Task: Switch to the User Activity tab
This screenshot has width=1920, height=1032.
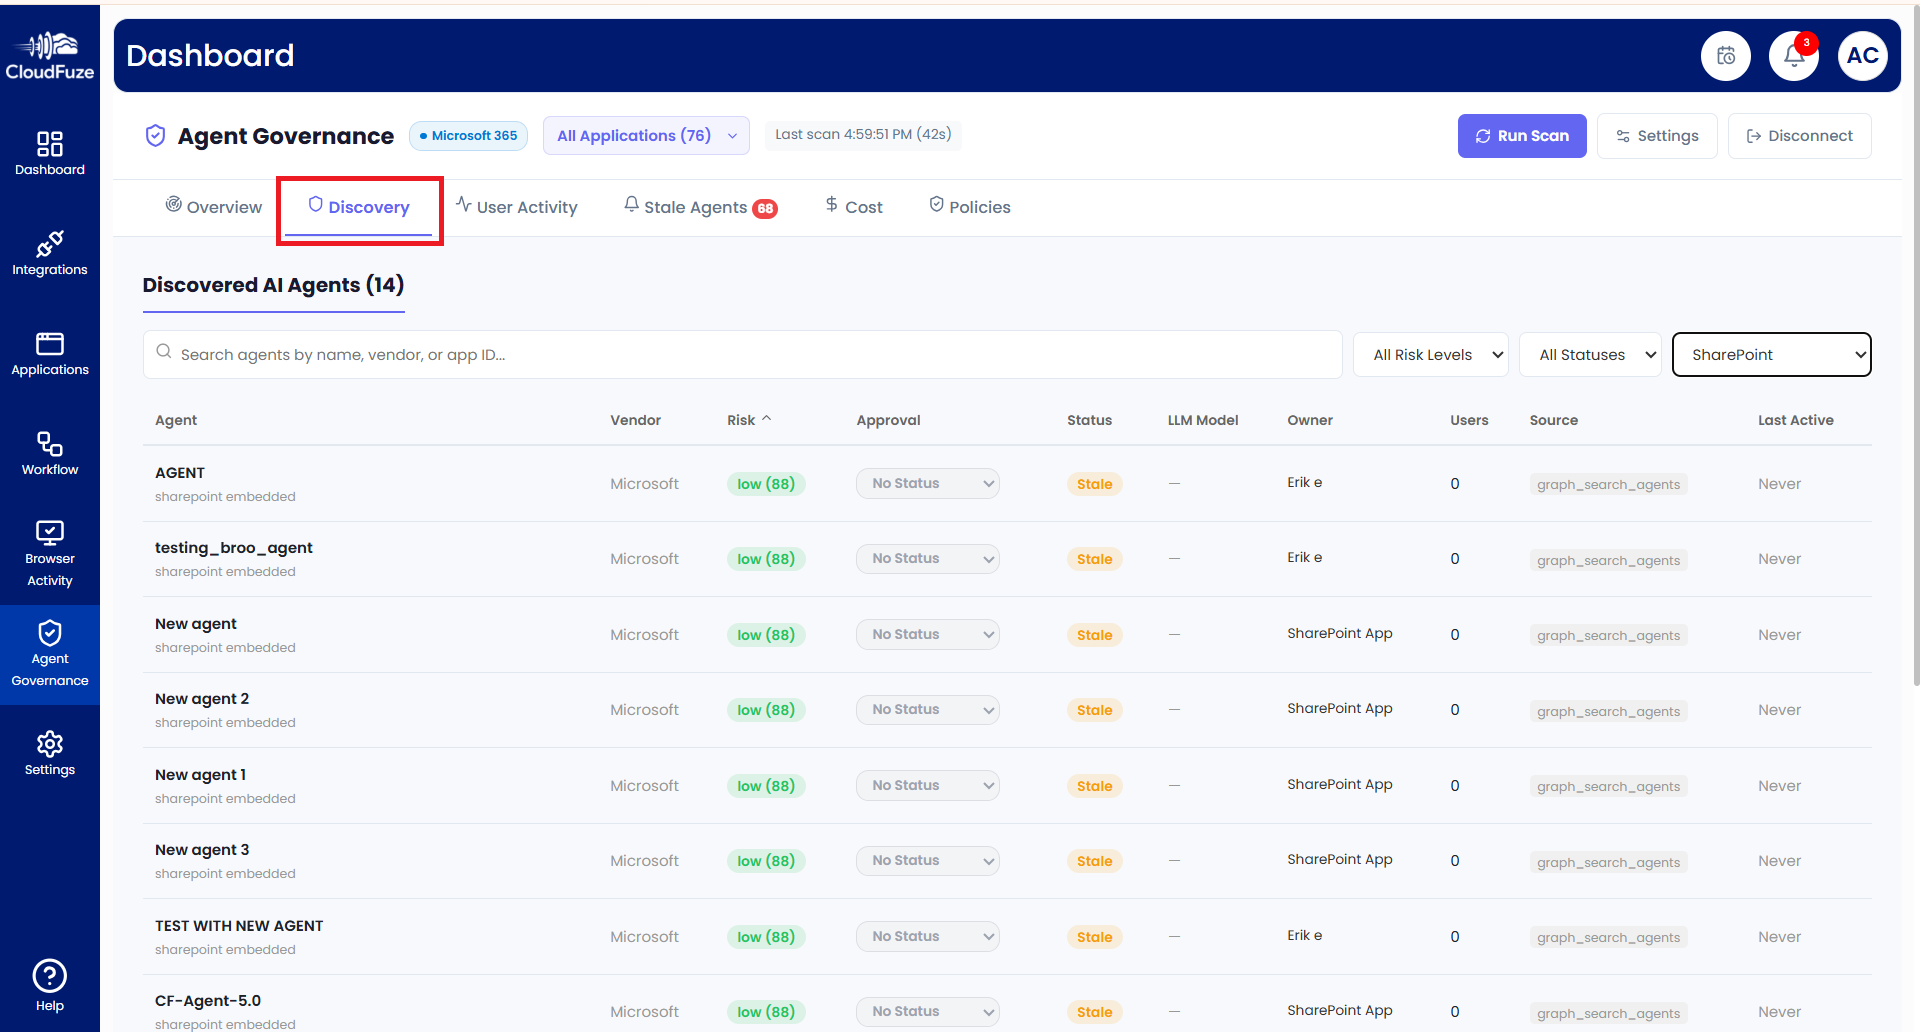Action: (517, 206)
